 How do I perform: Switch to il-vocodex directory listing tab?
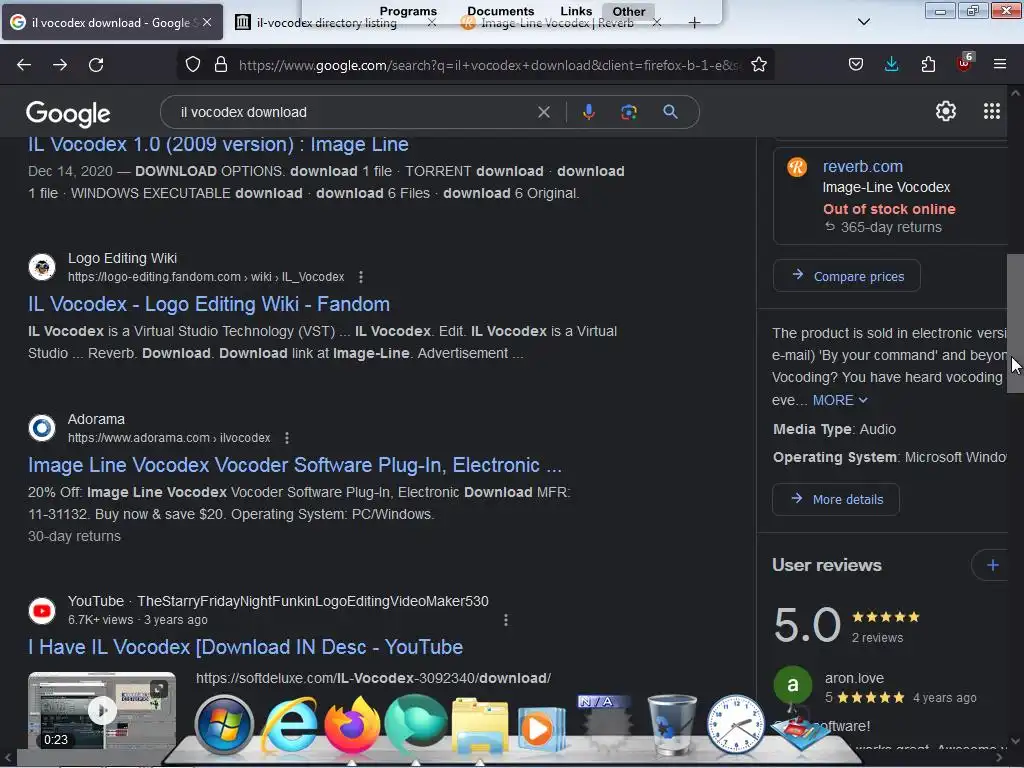click(327, 23)
